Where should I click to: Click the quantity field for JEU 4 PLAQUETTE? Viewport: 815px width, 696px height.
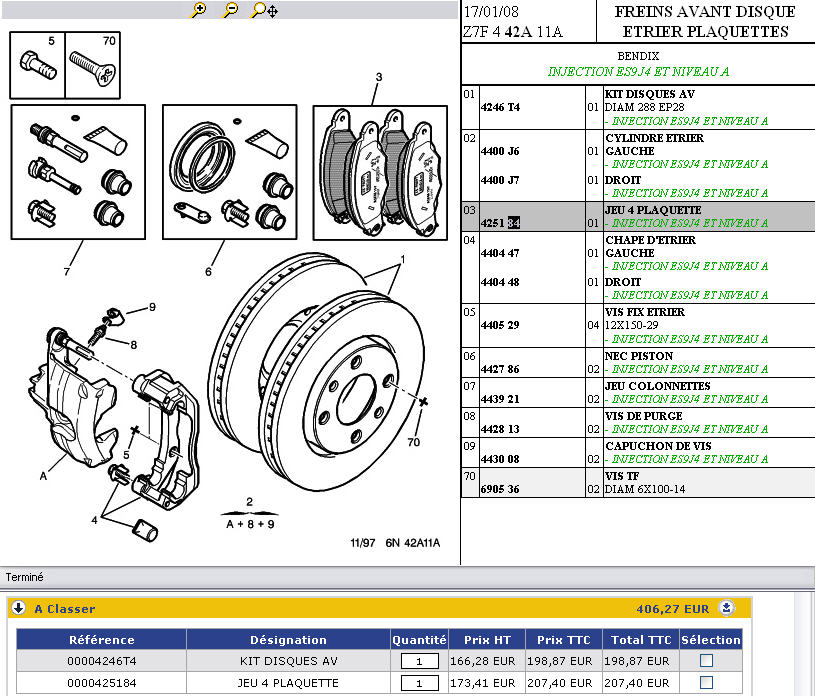click(x=420, y=683)
